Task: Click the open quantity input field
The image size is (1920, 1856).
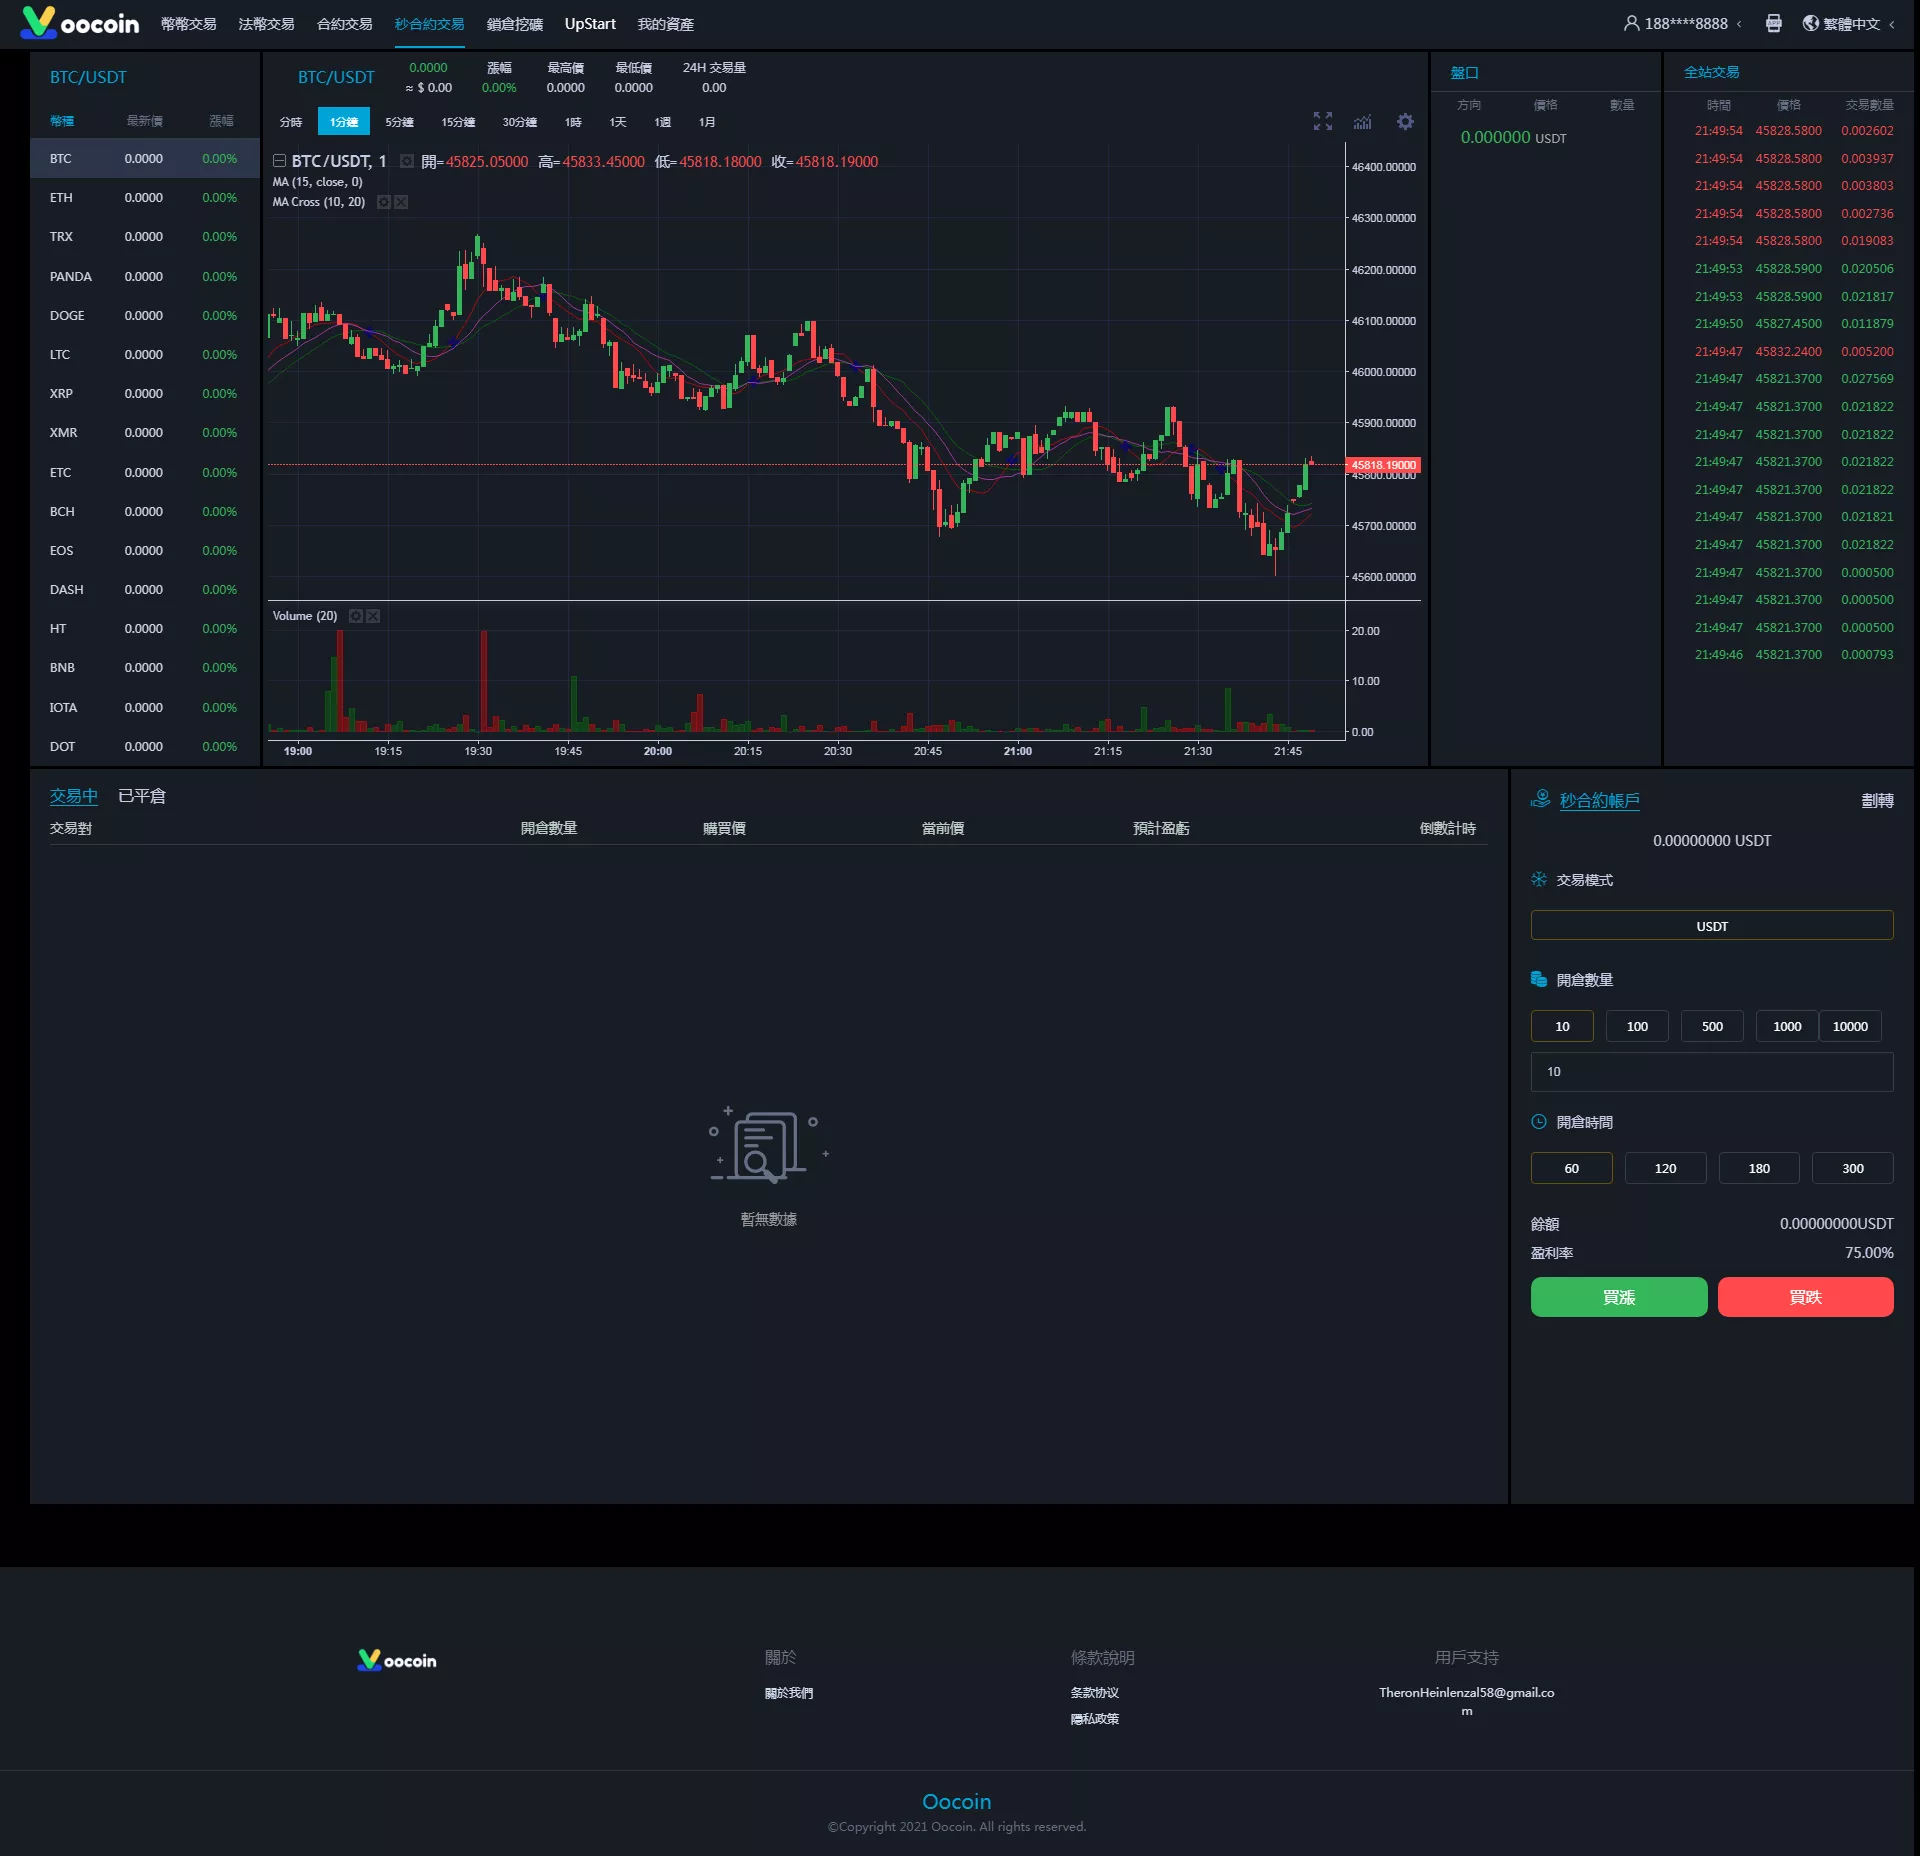Action: pos(1711,1072)
